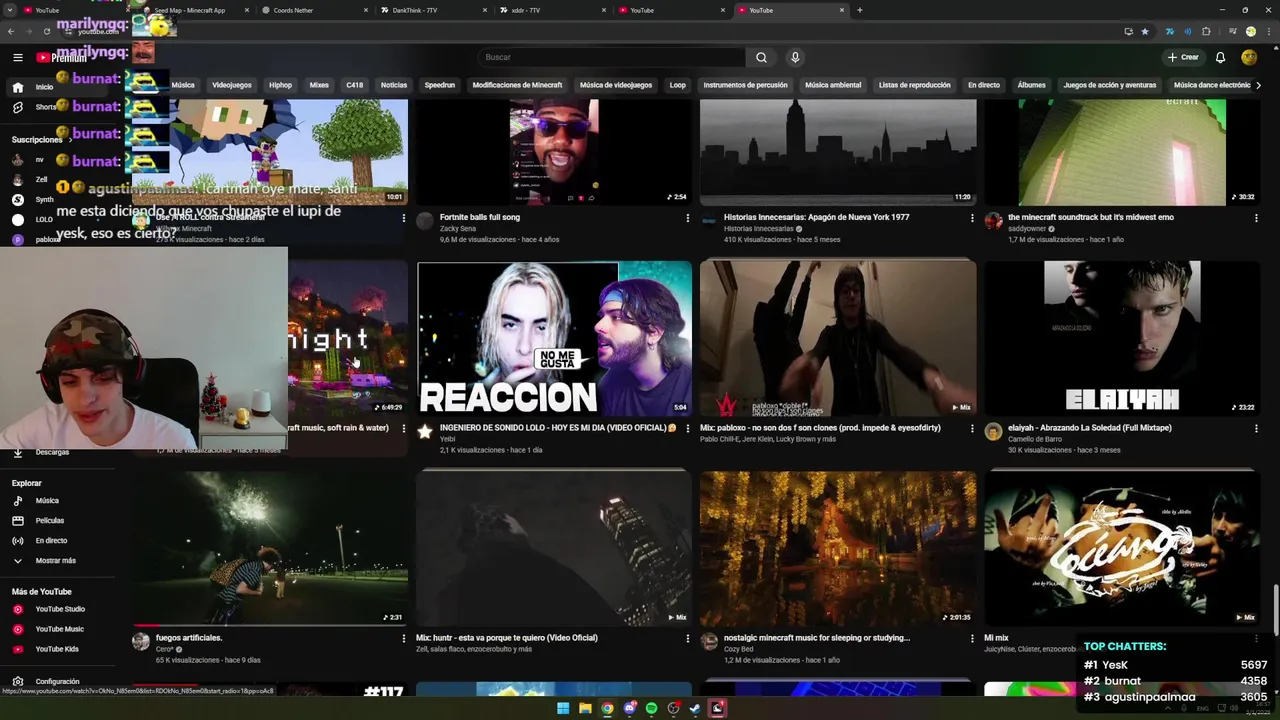Screen dimensions: 1280x720
Task: Open options menu for Mix huntr video
Action: tap(687, 638)
